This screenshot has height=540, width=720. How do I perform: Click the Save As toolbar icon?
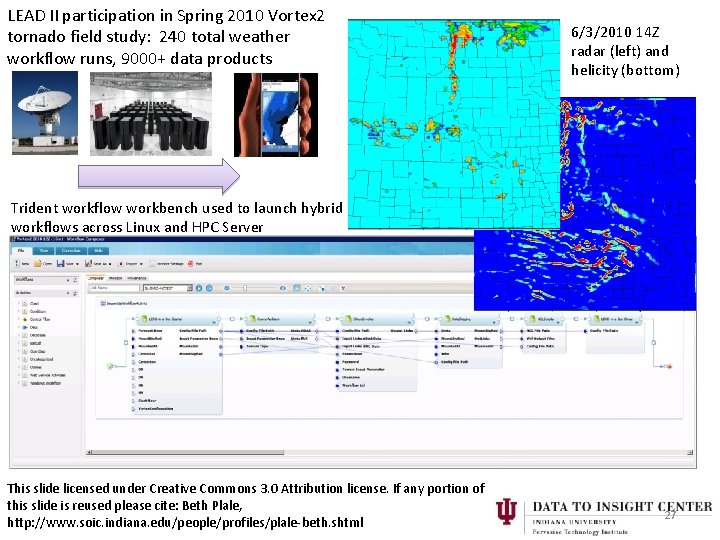[x=88, y=264]
